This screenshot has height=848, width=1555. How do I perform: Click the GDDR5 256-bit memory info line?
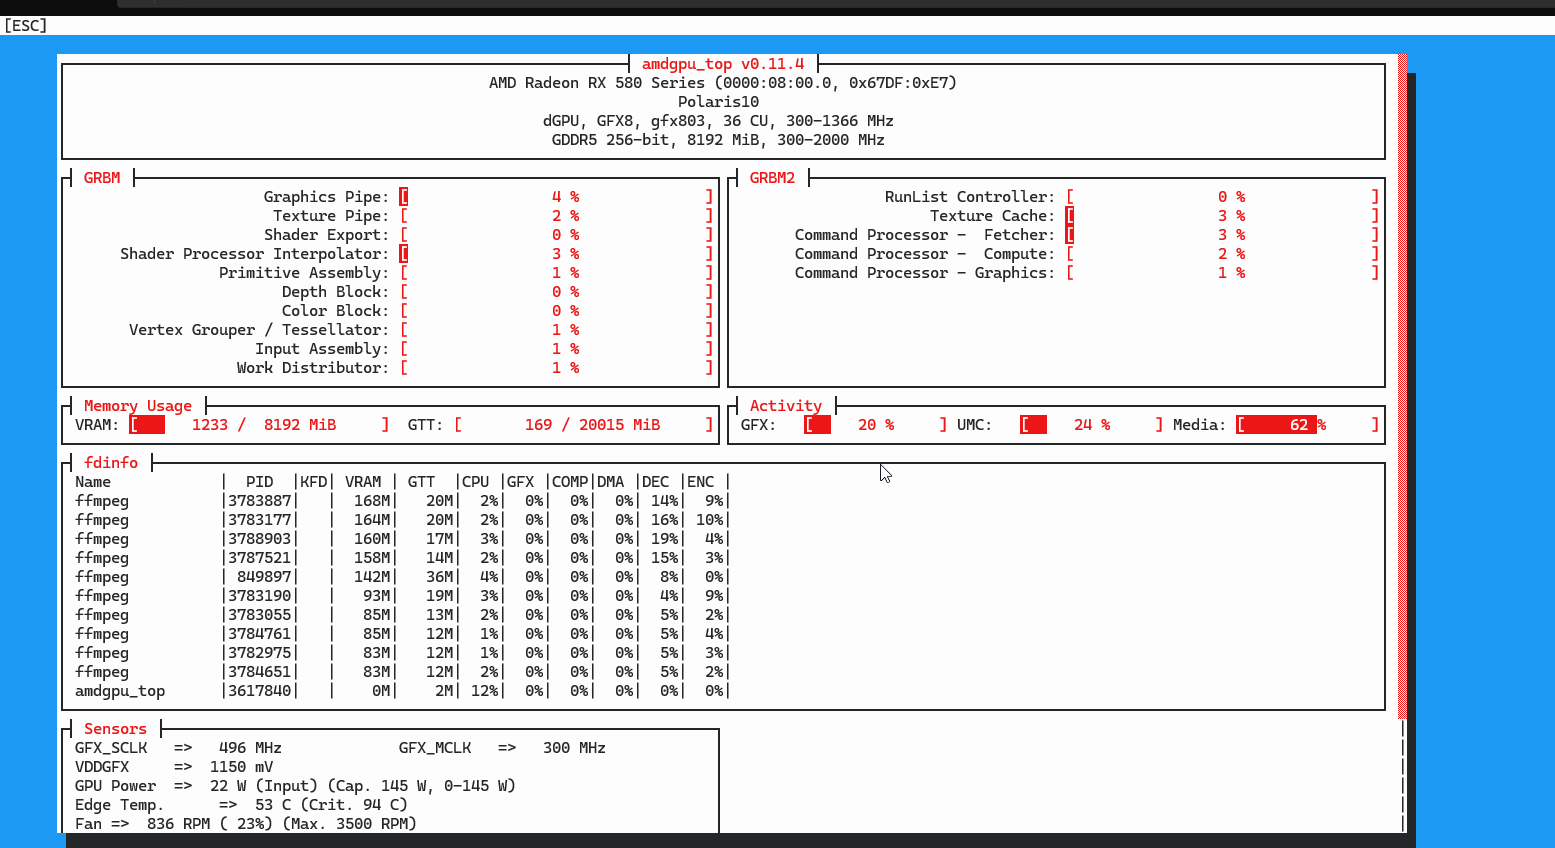click(718, 140)
